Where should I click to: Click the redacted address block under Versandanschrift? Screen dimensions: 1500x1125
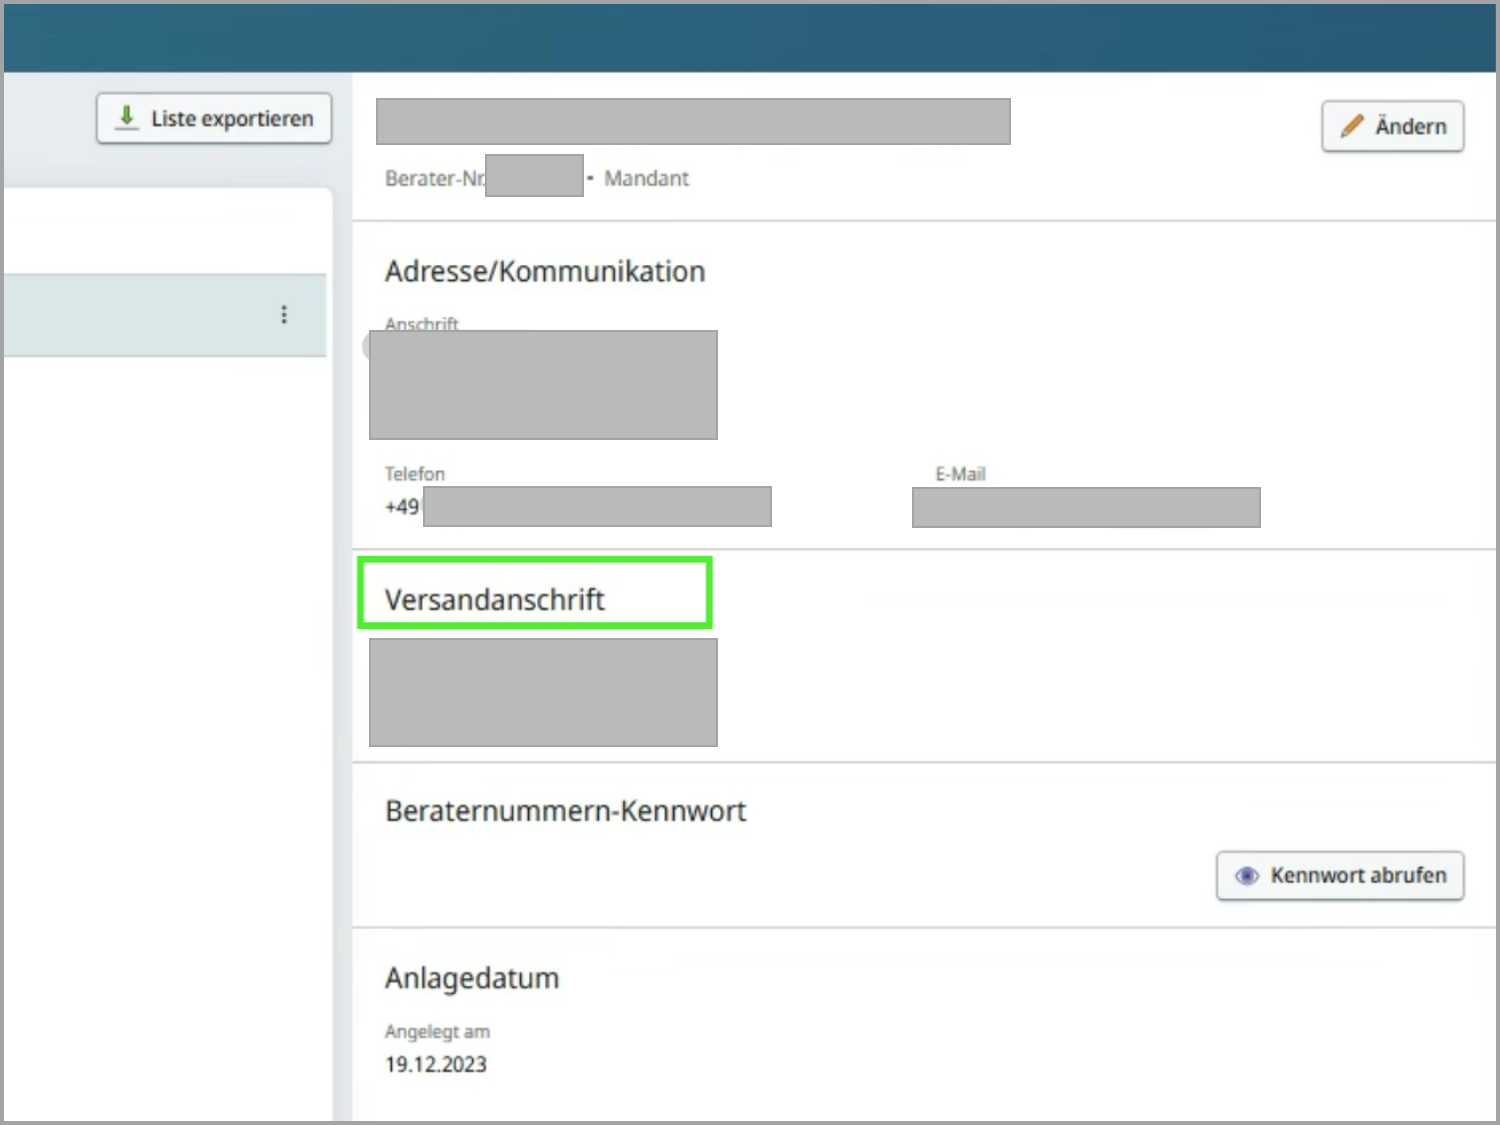pyautogui.click(x=543, y=692)
